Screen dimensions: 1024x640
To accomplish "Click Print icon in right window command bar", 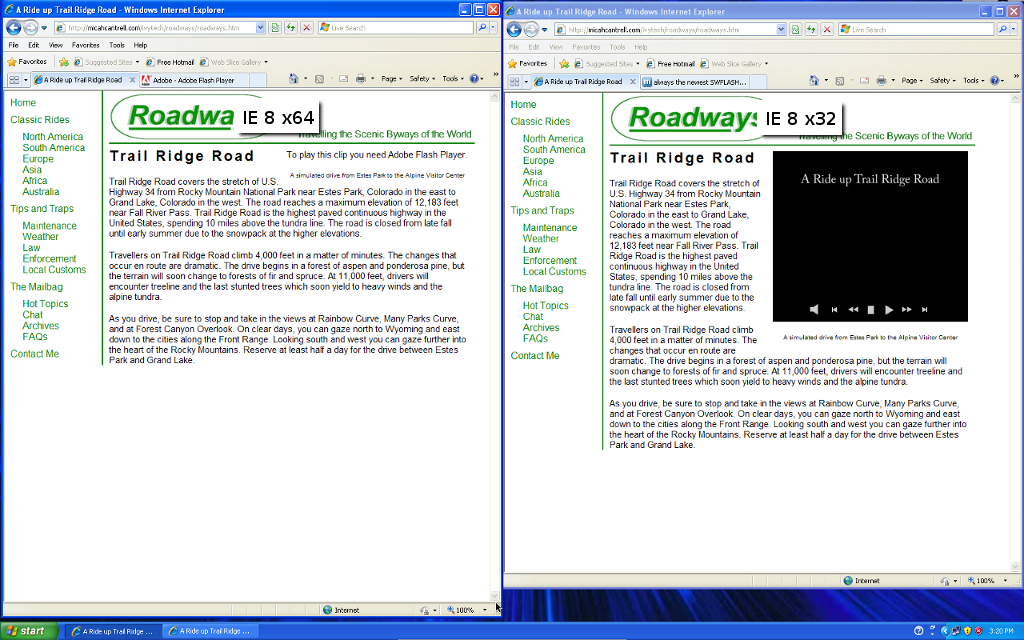I will 881,81.
